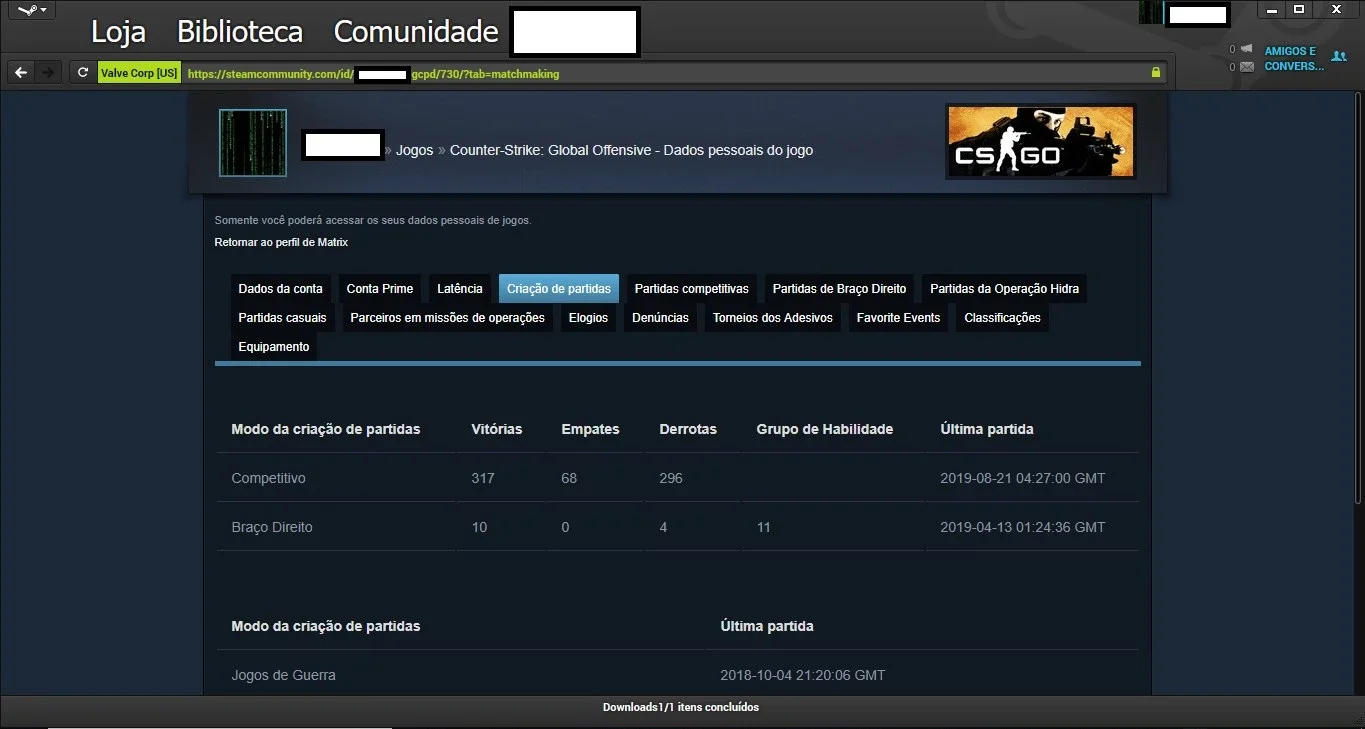Click the date 2019-04-13 01:24:36 GMT
The width and height of the screenshot is (1365, 729).
tap(1023, 527)
